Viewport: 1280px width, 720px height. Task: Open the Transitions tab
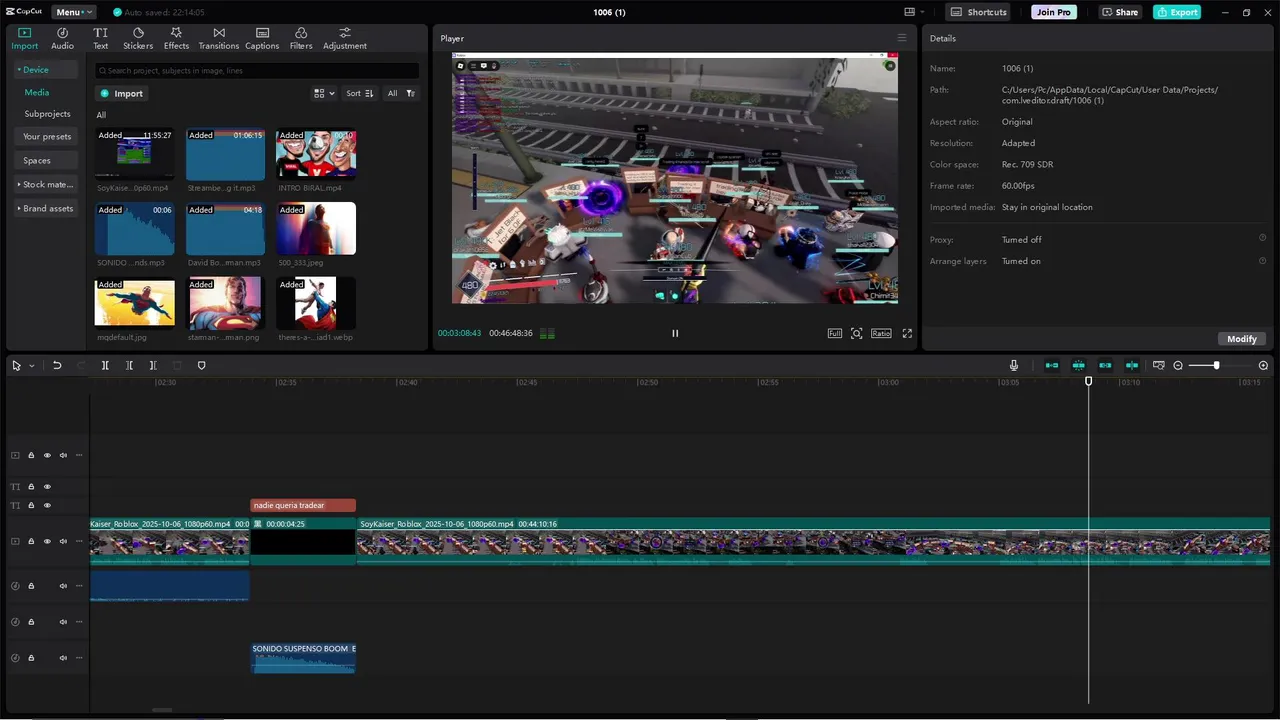point(218,39)
